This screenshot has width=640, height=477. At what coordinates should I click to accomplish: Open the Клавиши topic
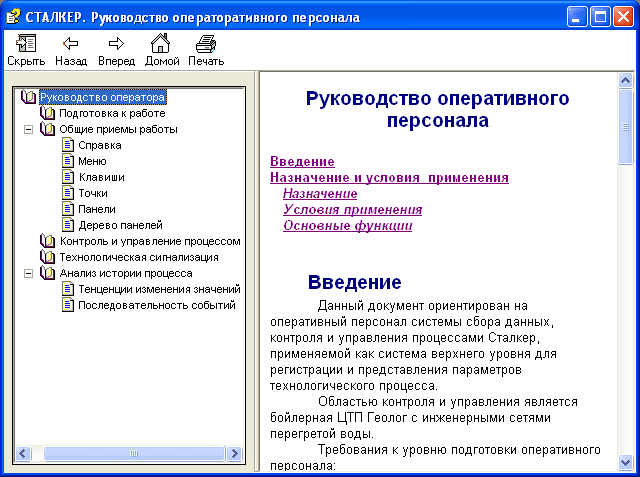tap(102, 177)
